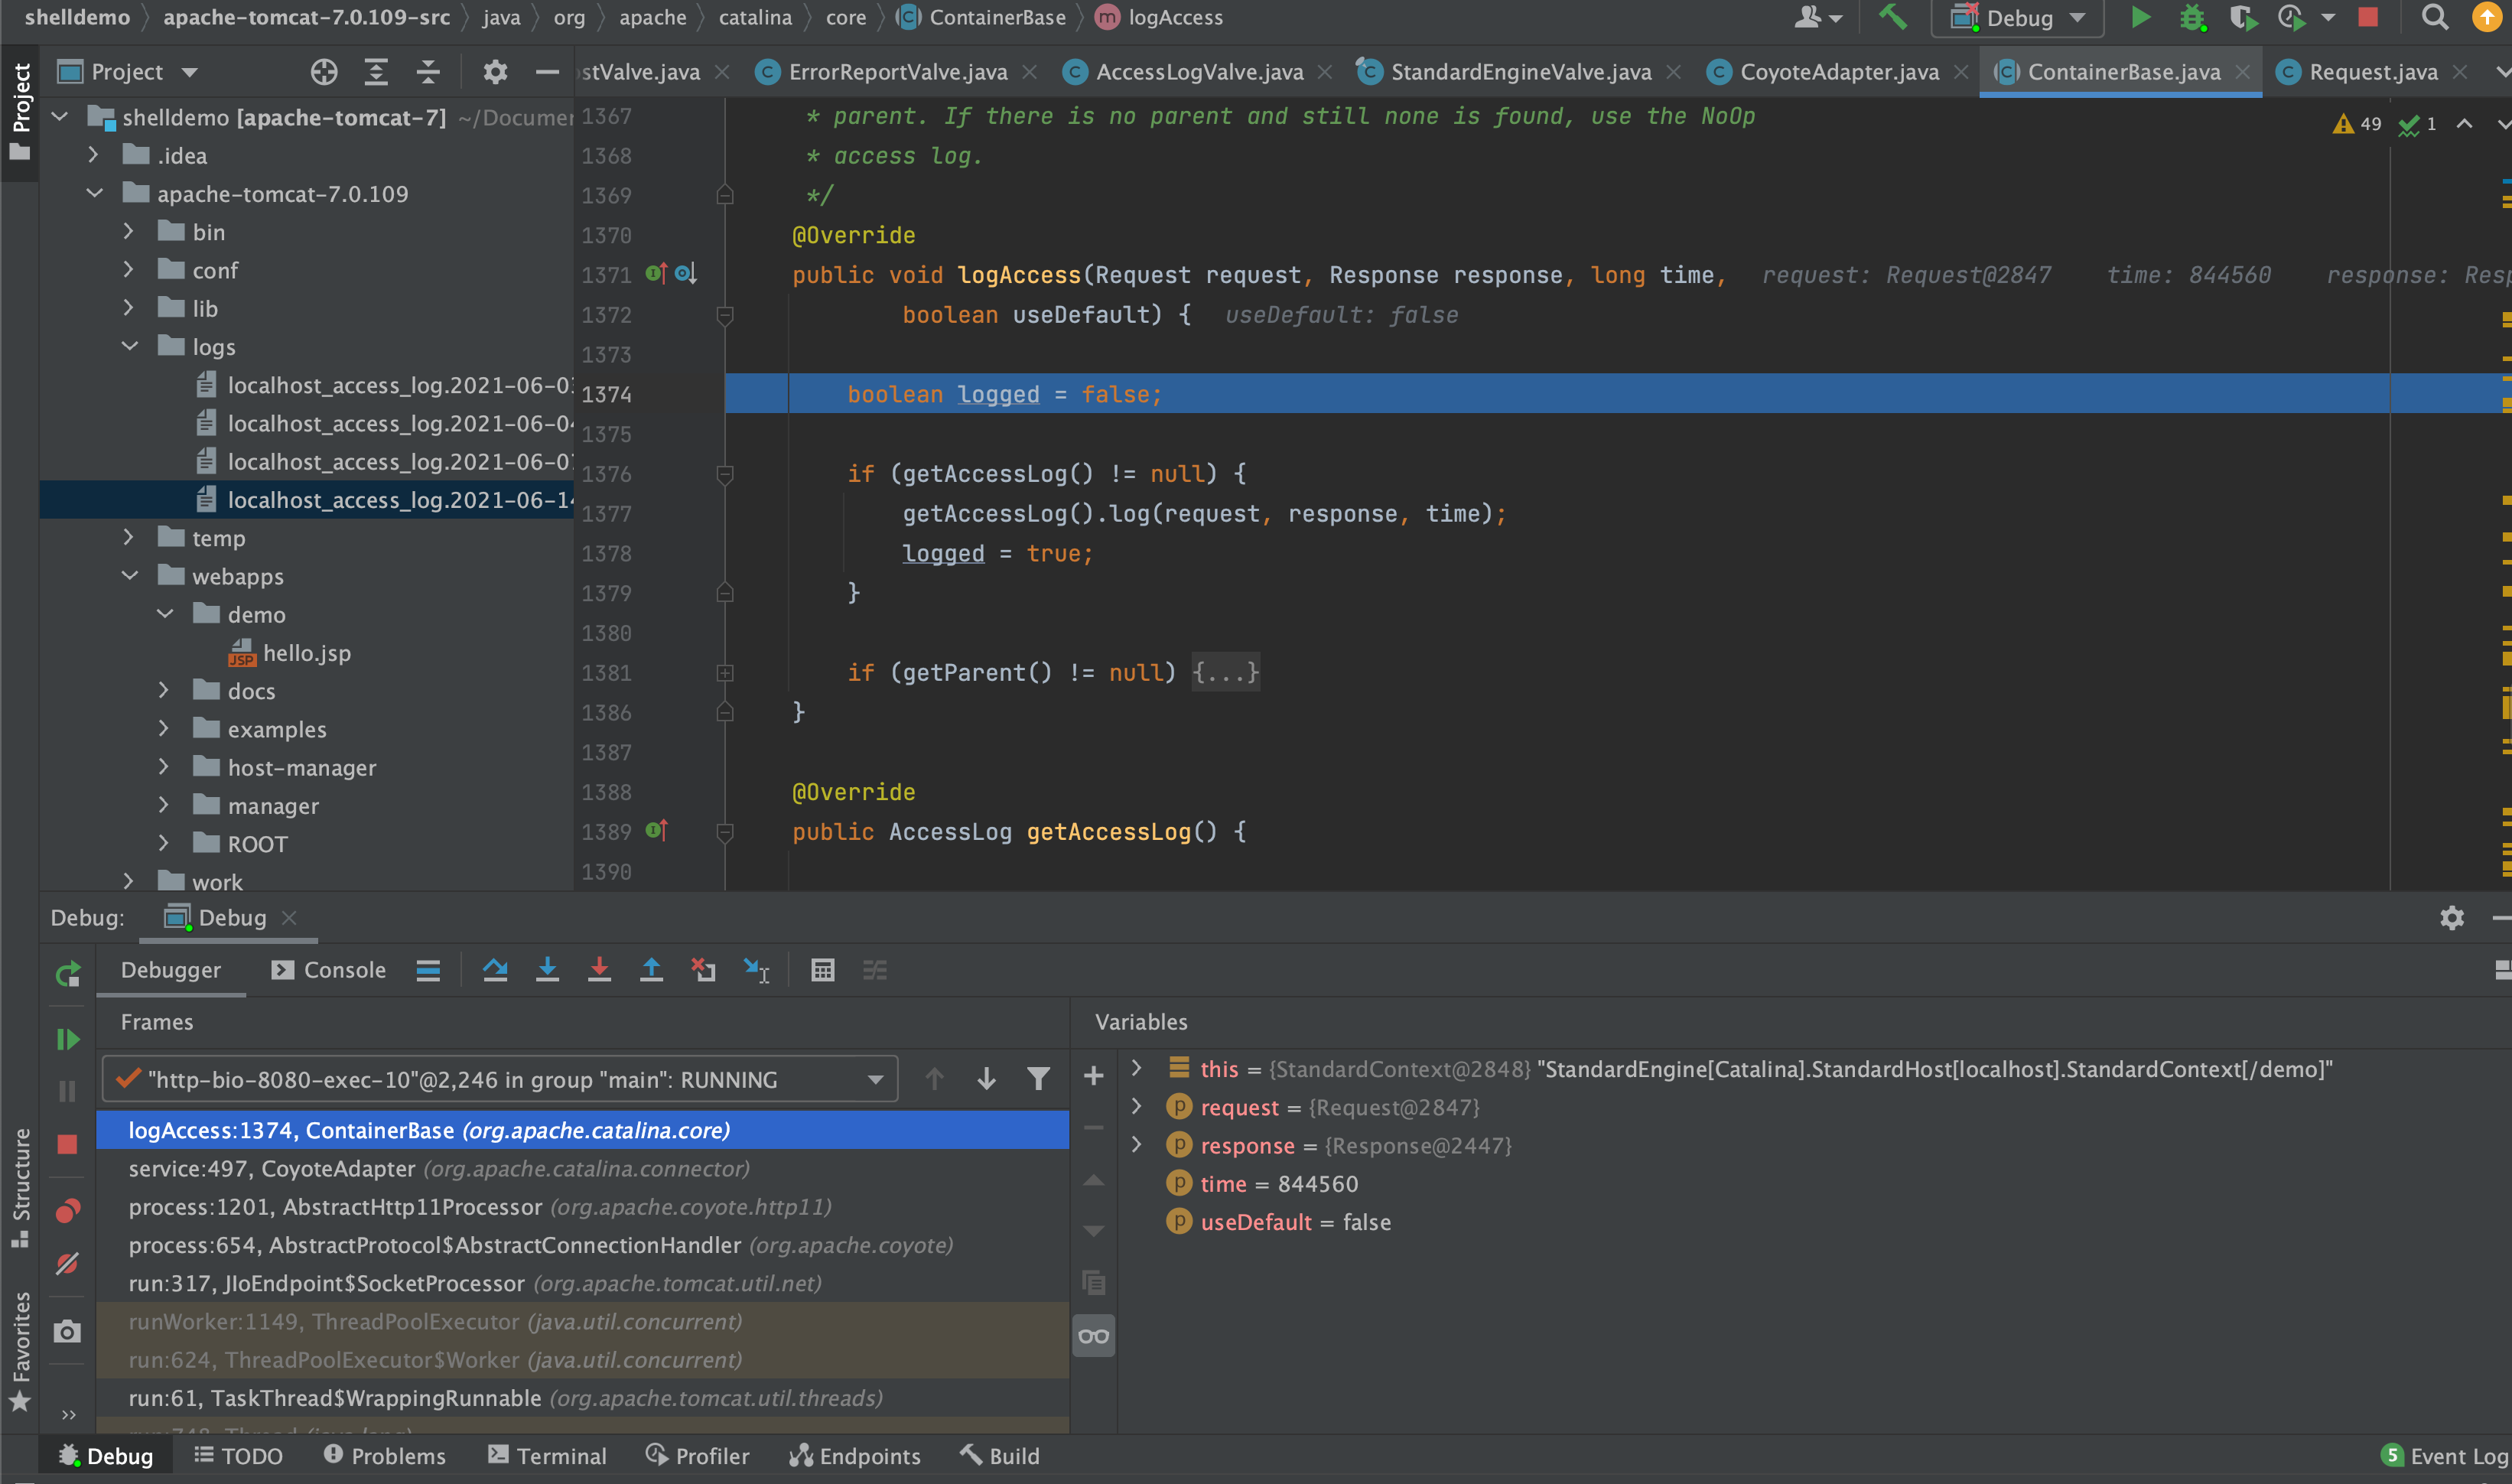Open Evaluate Expression calculator icon

pos(822,970)
